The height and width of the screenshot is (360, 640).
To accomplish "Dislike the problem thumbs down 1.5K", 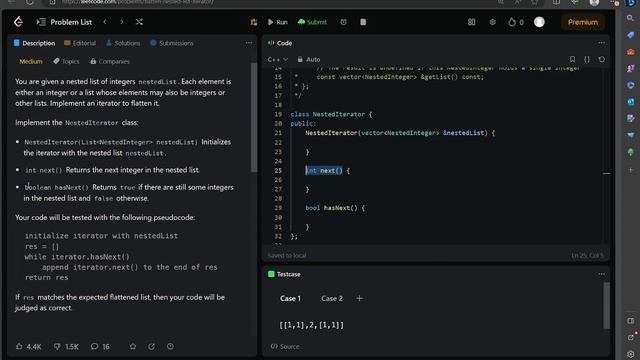I will [66, 347].
